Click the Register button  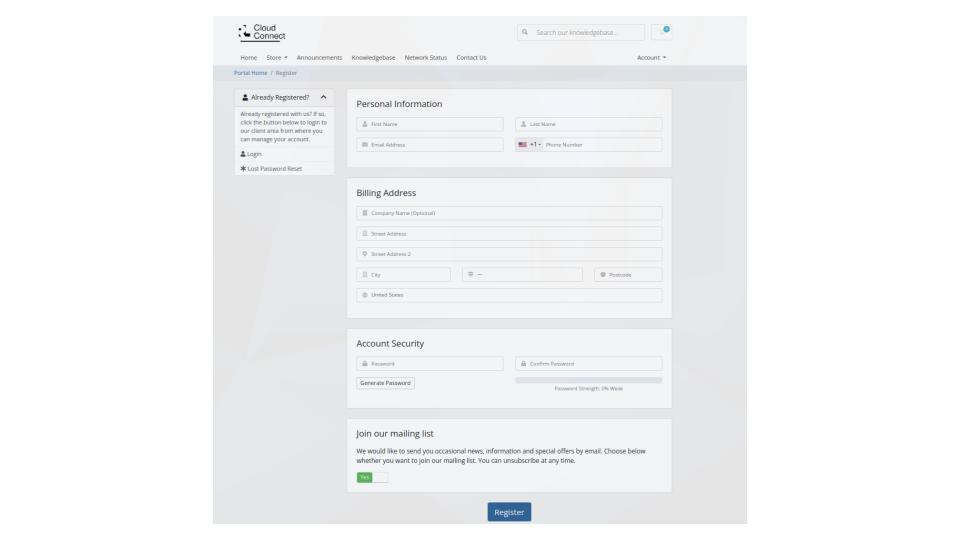coord(509,512)
